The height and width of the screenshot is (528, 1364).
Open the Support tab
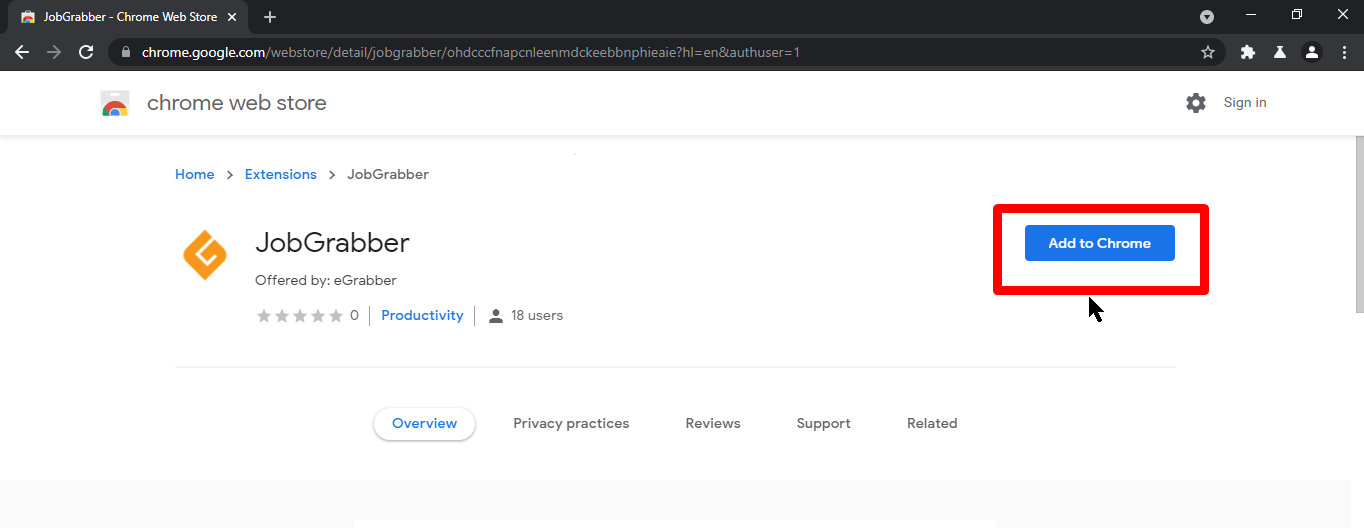click(823, 423)
